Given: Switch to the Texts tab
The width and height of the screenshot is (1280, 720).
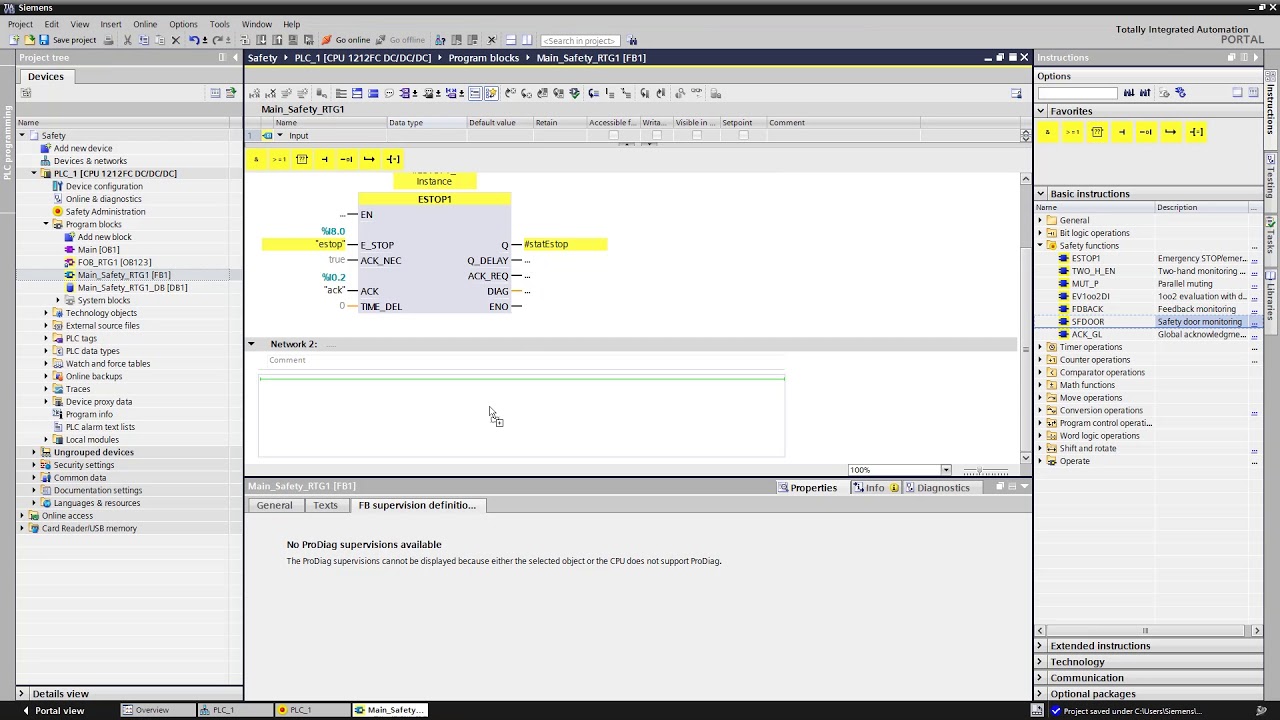Looking at the screenshot, I should click(325, 505).
